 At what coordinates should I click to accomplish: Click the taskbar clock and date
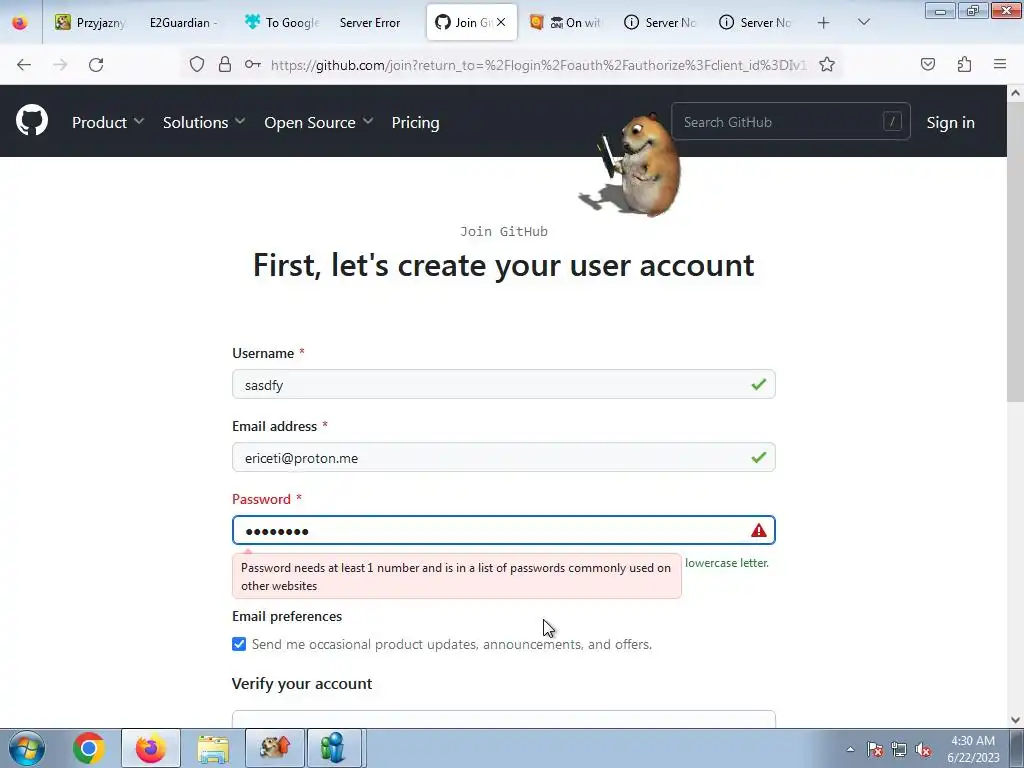click(x=973, y=749)
